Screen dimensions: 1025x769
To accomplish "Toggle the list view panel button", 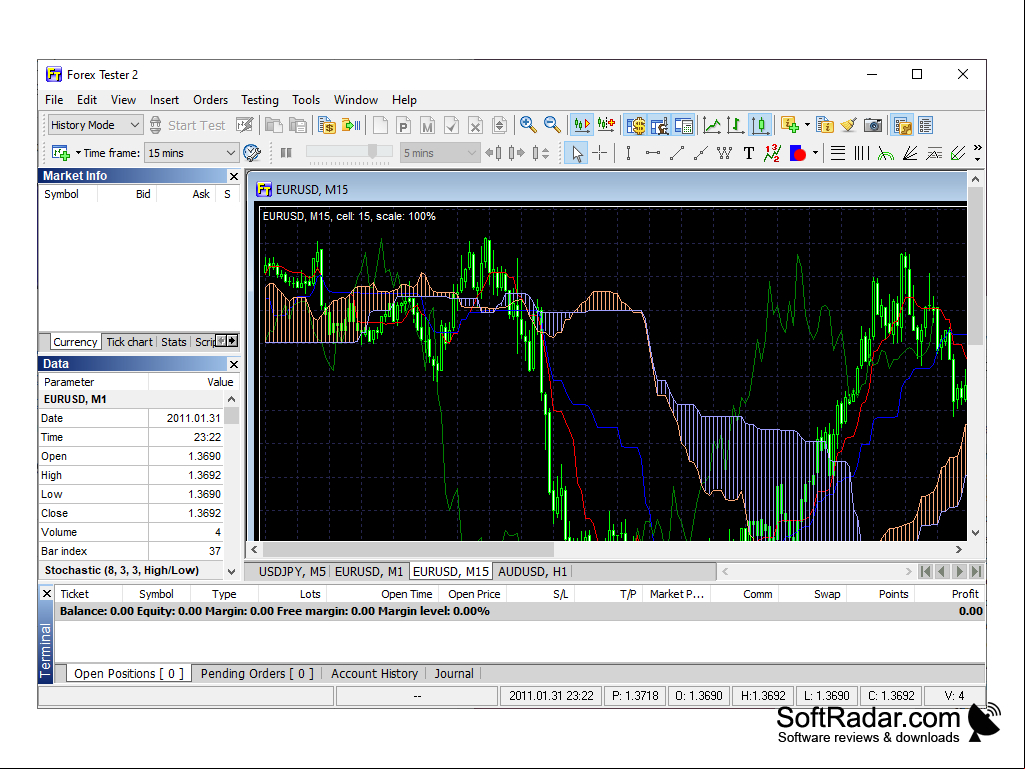I will coord(926,125).
